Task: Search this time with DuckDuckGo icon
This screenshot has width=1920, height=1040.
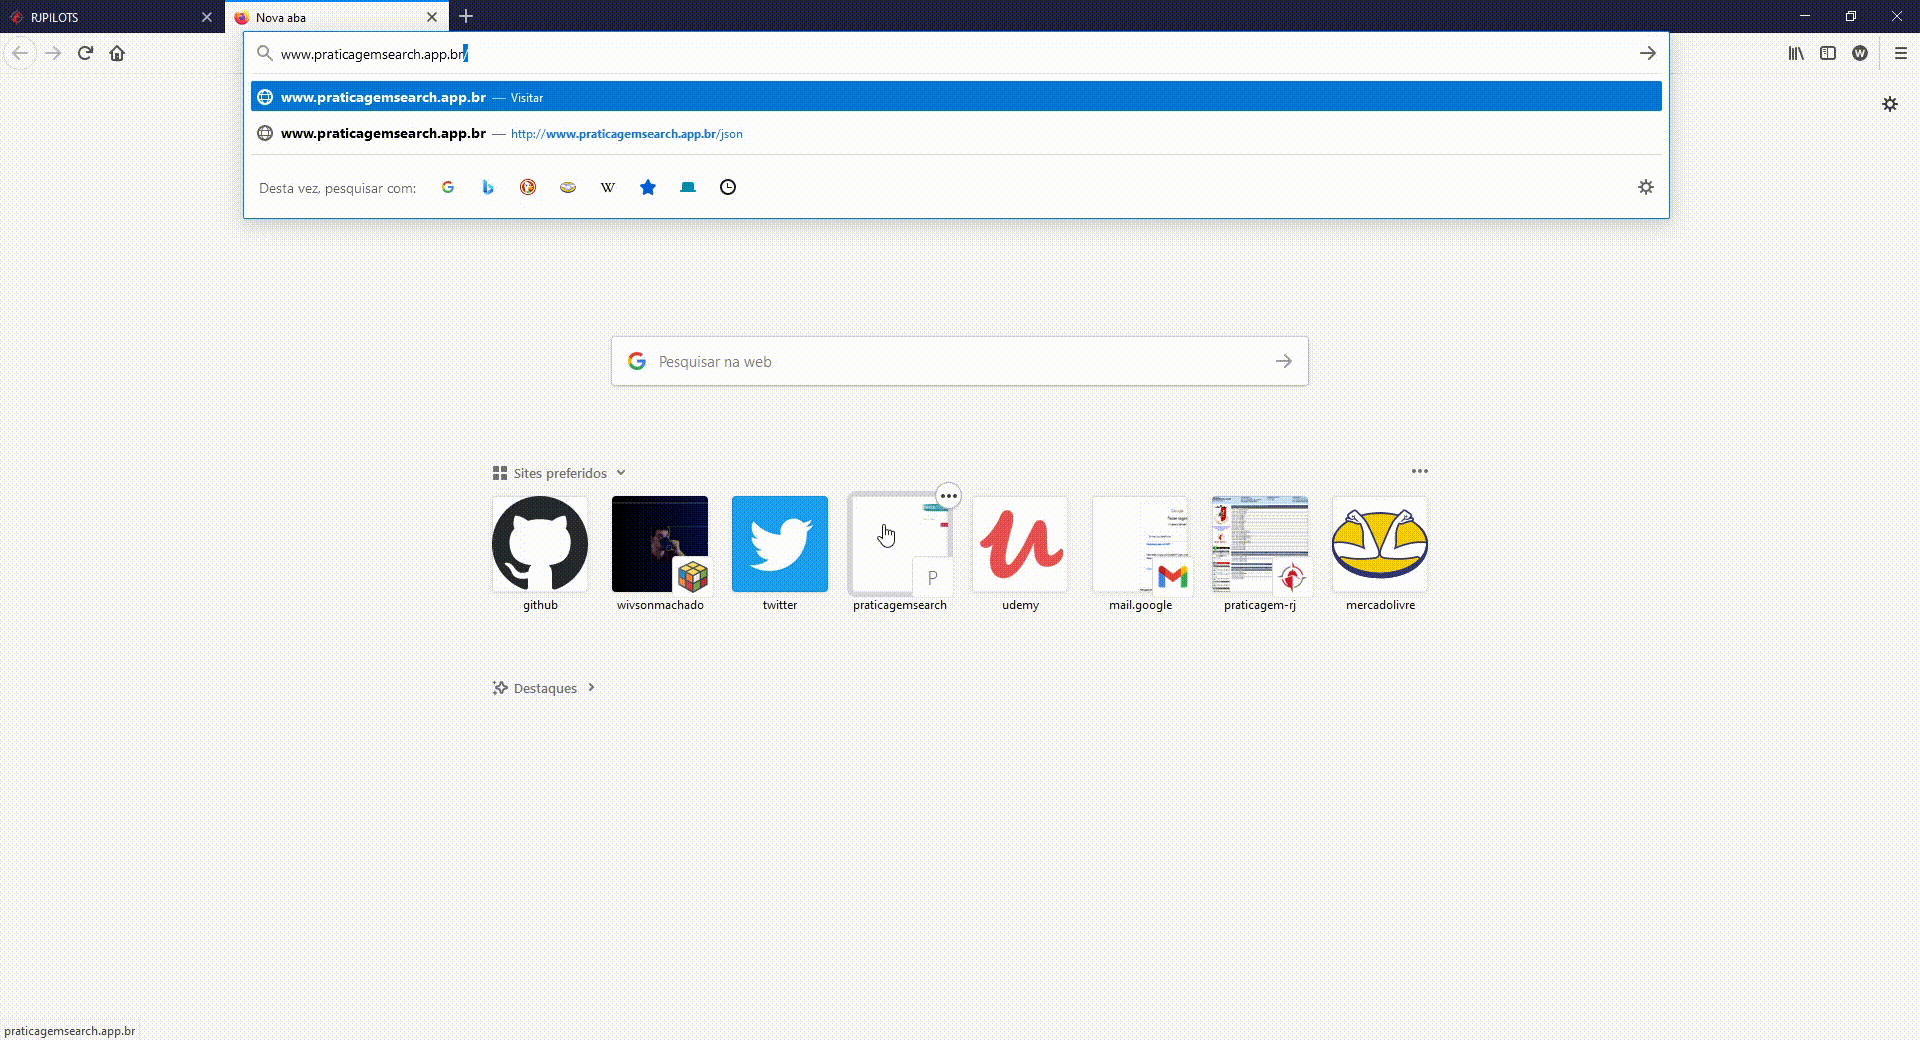Action: pyautogui.click(x=528, y=187)
